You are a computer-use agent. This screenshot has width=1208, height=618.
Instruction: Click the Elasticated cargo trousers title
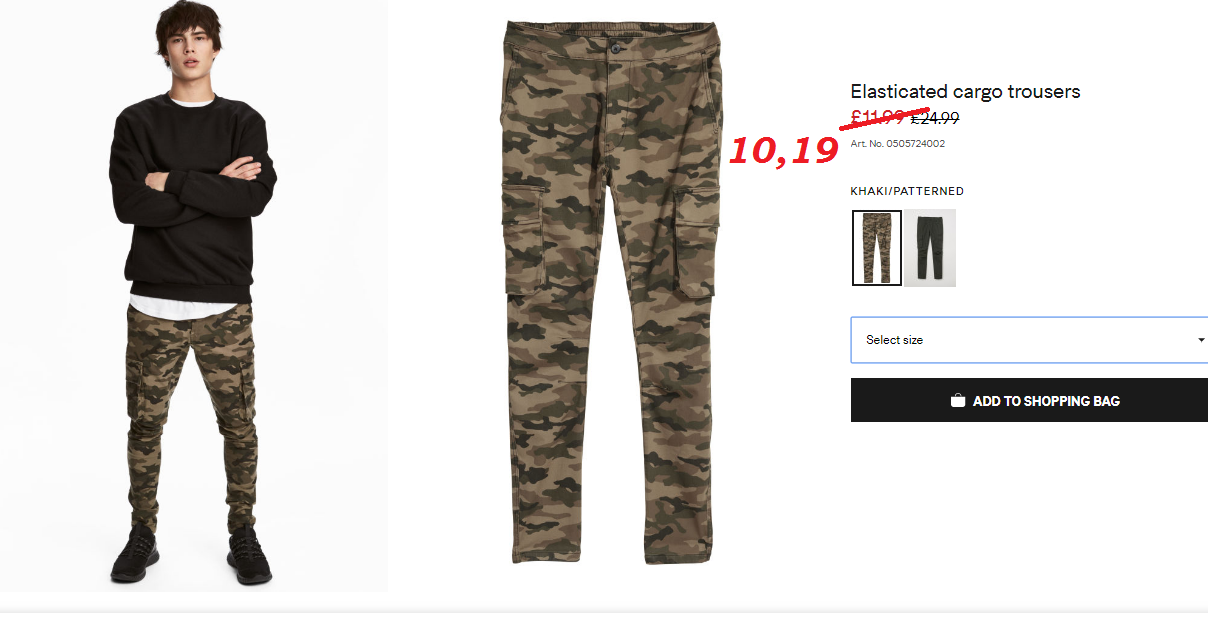(965, 92)
